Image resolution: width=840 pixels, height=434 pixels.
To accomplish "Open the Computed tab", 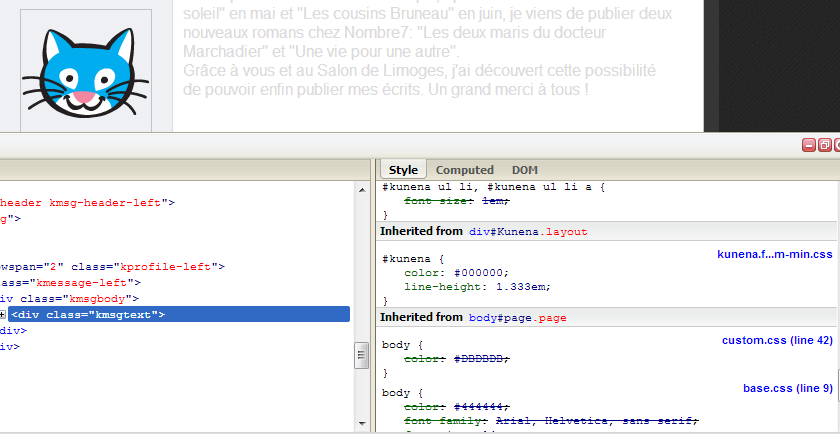I will pos(465,170).
